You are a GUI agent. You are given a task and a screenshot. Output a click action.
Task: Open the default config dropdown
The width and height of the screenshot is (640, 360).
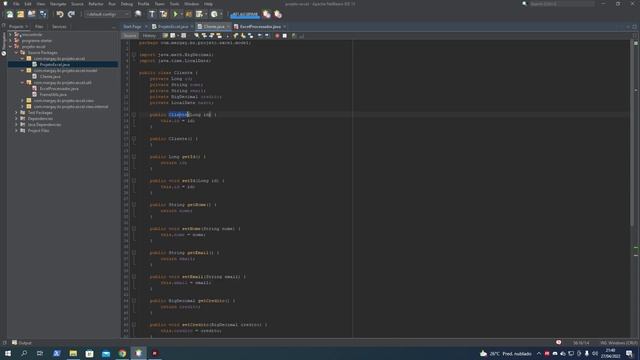pos(108,14)
